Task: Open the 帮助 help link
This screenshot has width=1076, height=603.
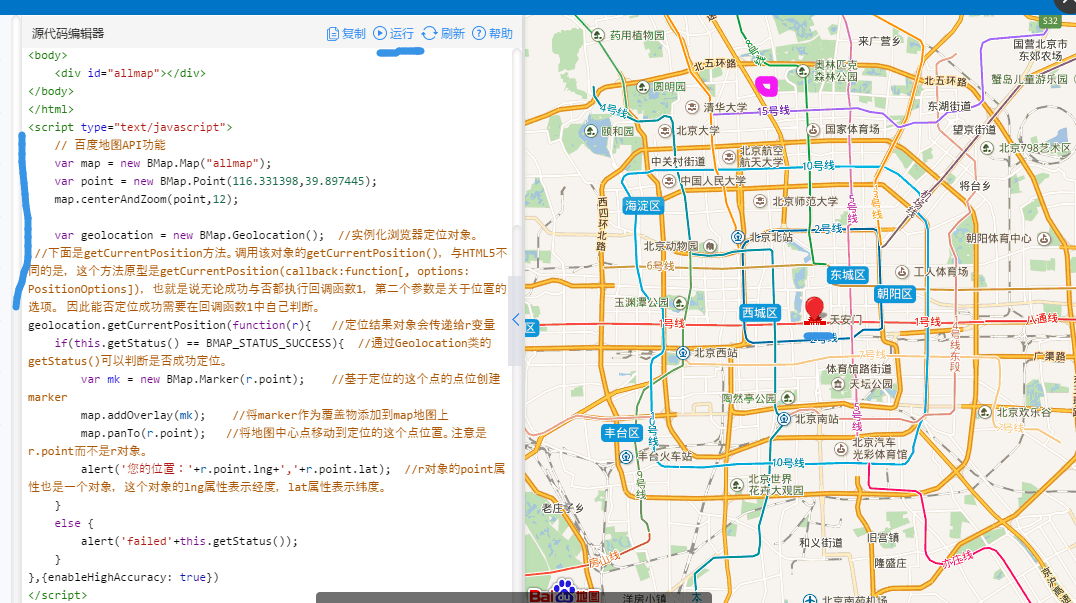Action: pyautogui.click(x=493, y=34)
